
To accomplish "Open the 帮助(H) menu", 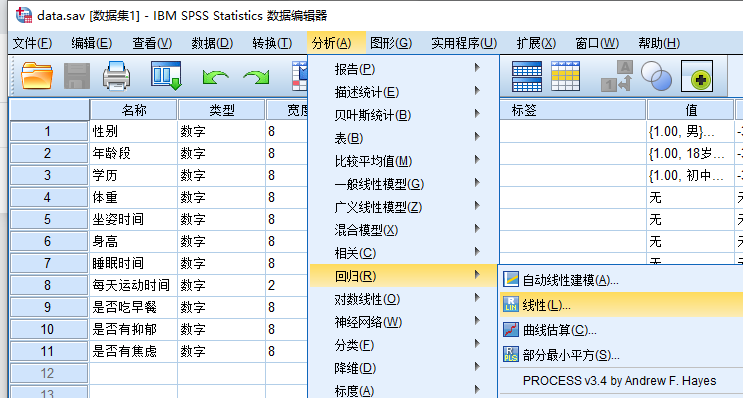I will click(659, 44).
